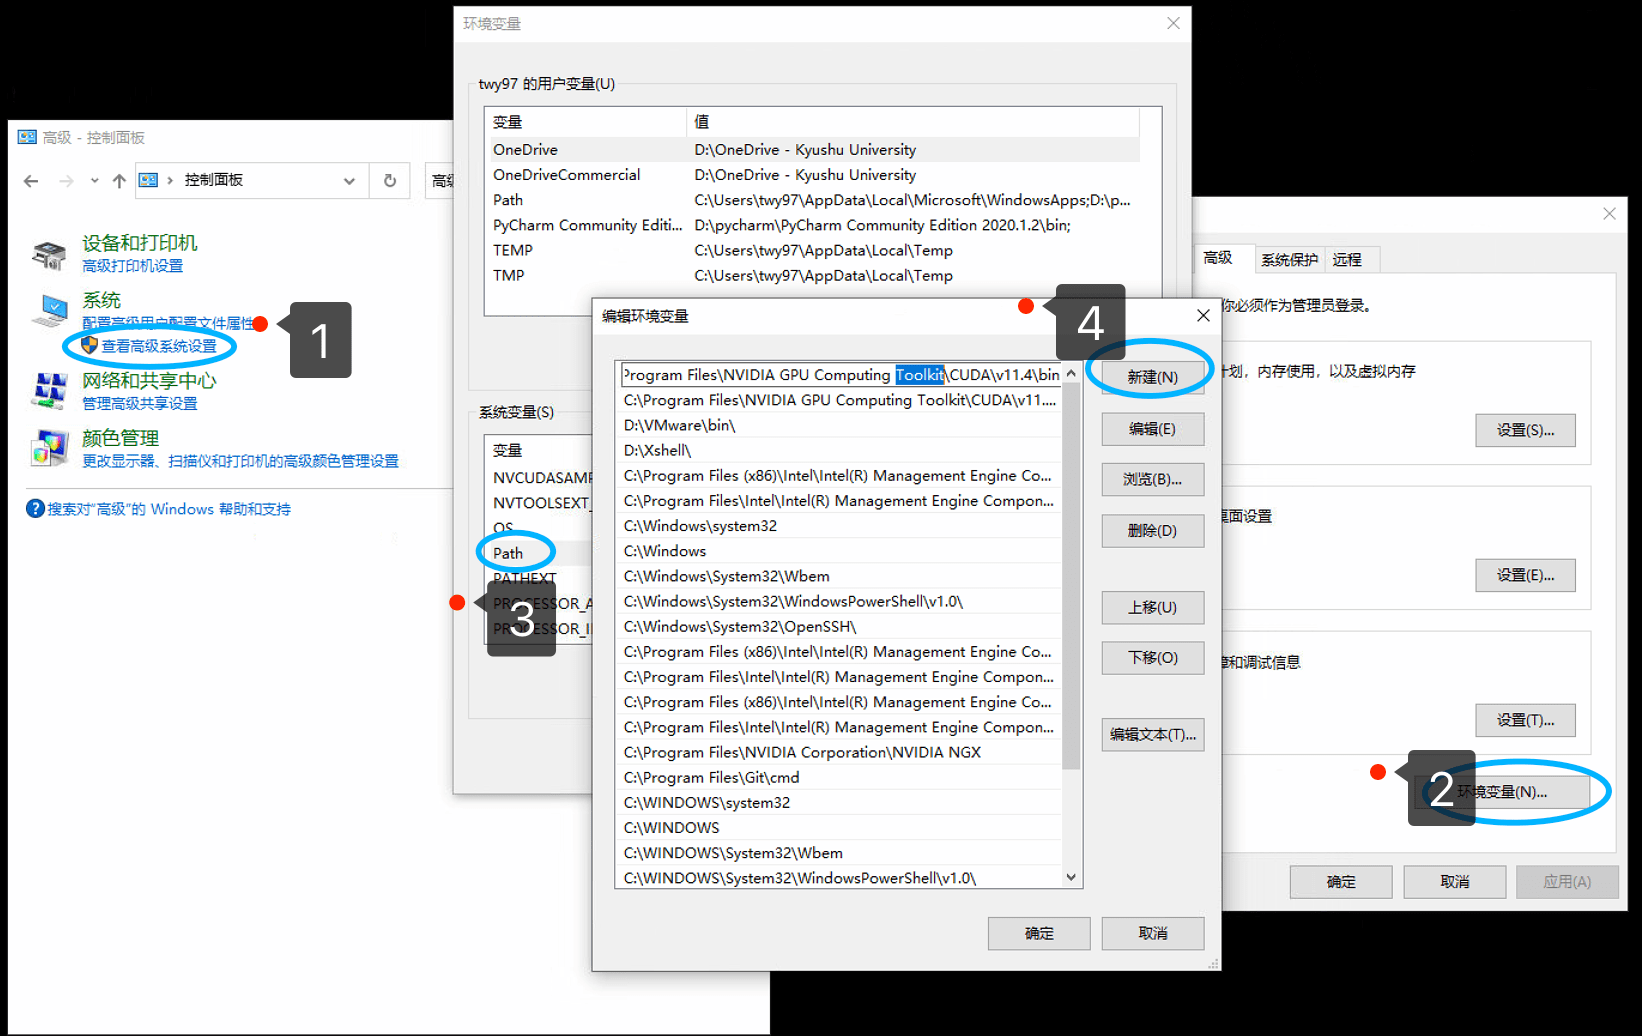Click 编辑(E) button in path editor

(1152, 429)
